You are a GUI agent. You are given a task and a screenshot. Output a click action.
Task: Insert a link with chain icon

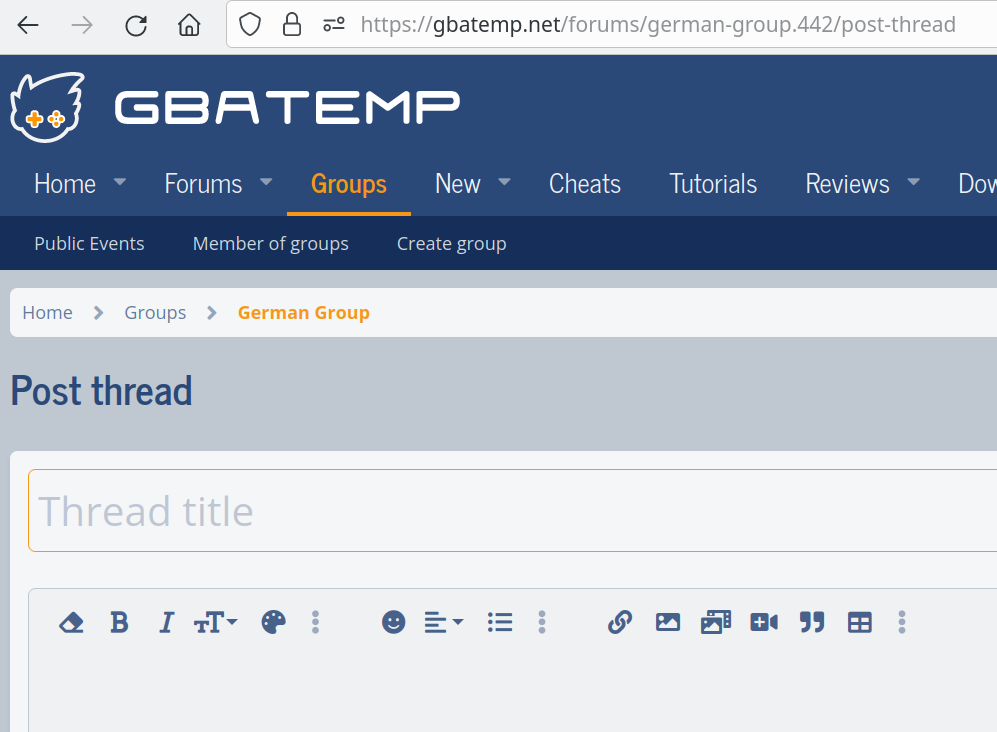(x=620, y=622)
